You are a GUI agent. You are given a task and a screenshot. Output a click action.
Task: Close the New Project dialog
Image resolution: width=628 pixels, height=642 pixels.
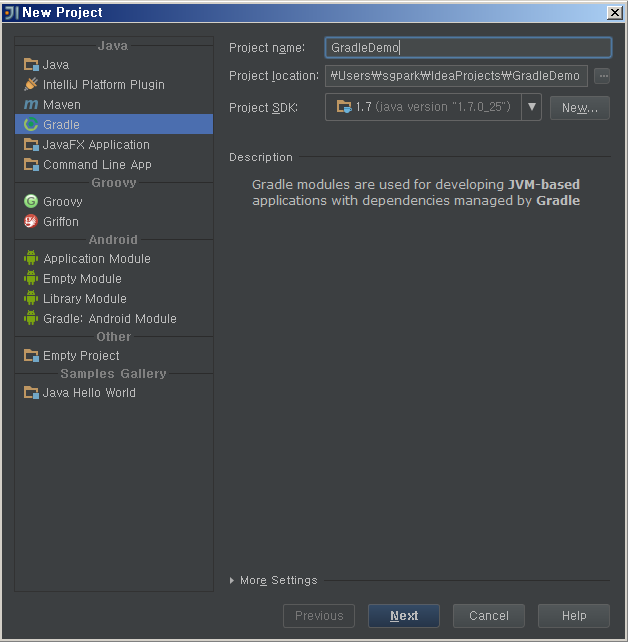614,13
